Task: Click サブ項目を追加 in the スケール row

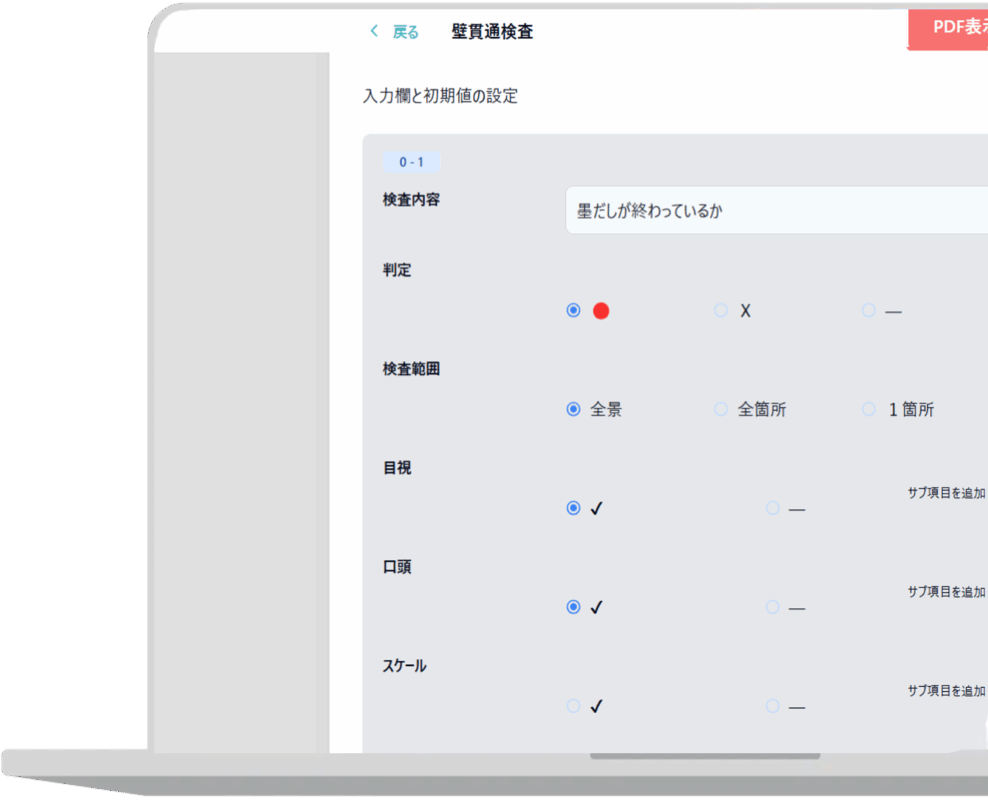Action: (946, 691)
